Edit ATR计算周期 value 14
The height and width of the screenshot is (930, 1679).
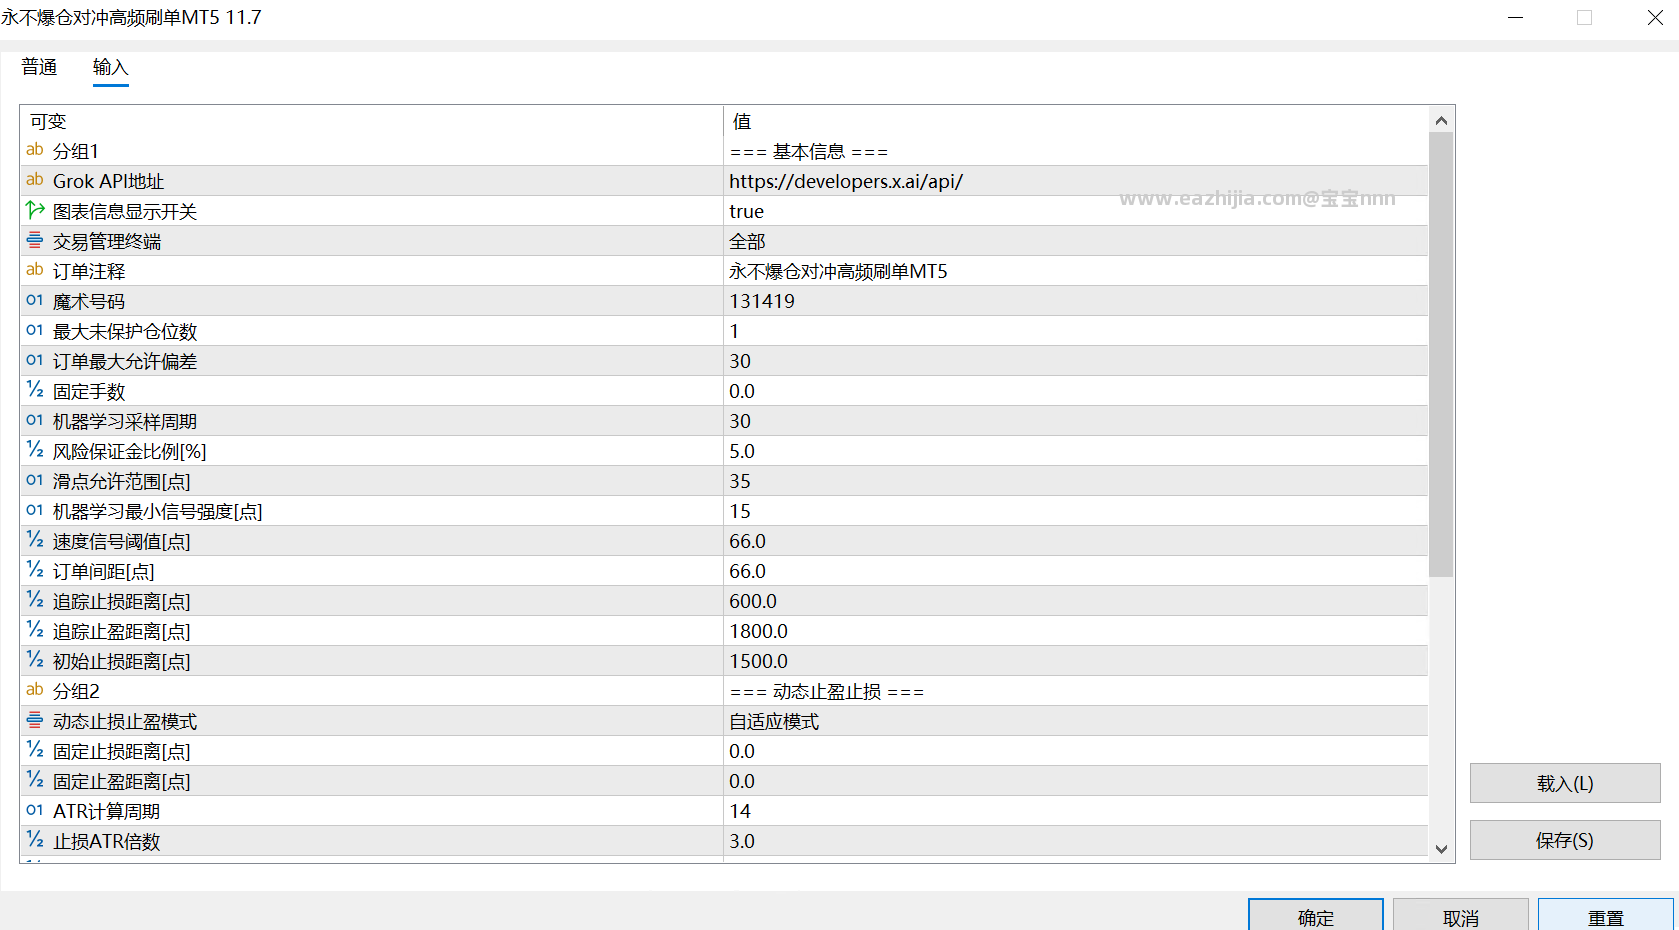(x=1075, y=811)
